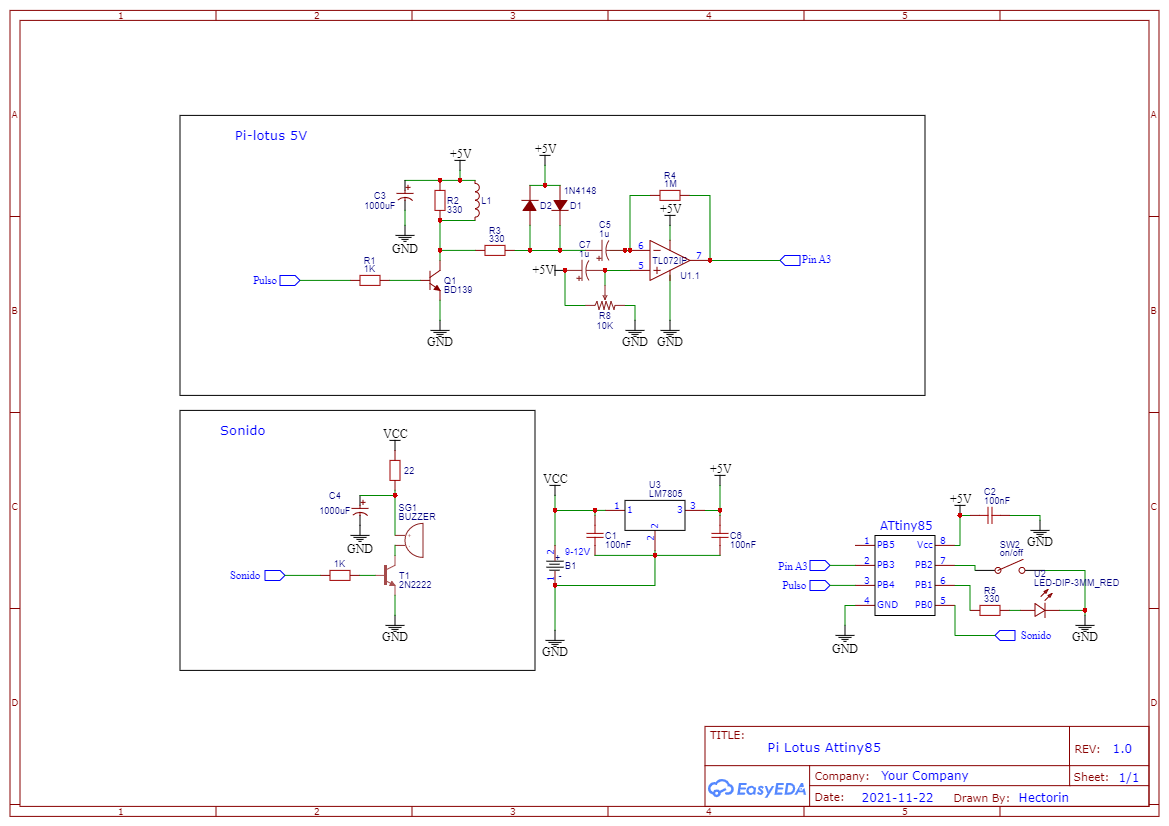
Task: Select the 'PB2' pin label on ATtiny85
Action: (x=924, y=564)
